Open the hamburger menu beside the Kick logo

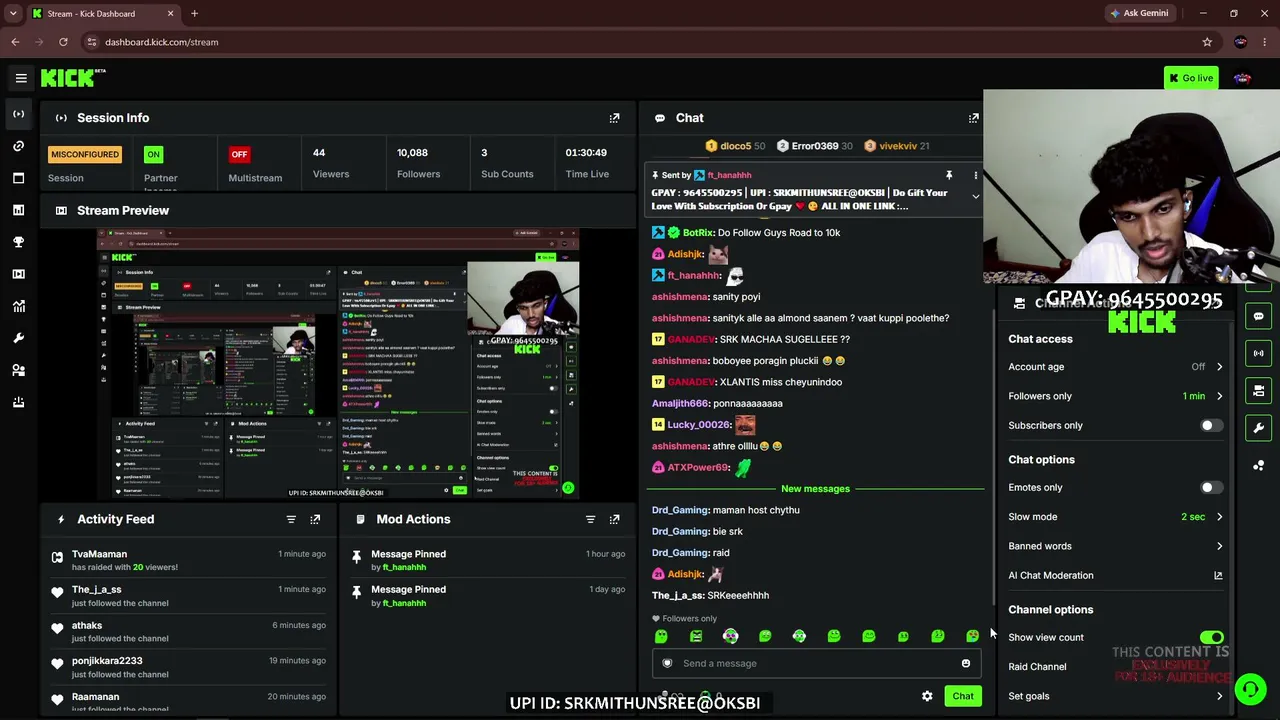click(x=21, y=78)
